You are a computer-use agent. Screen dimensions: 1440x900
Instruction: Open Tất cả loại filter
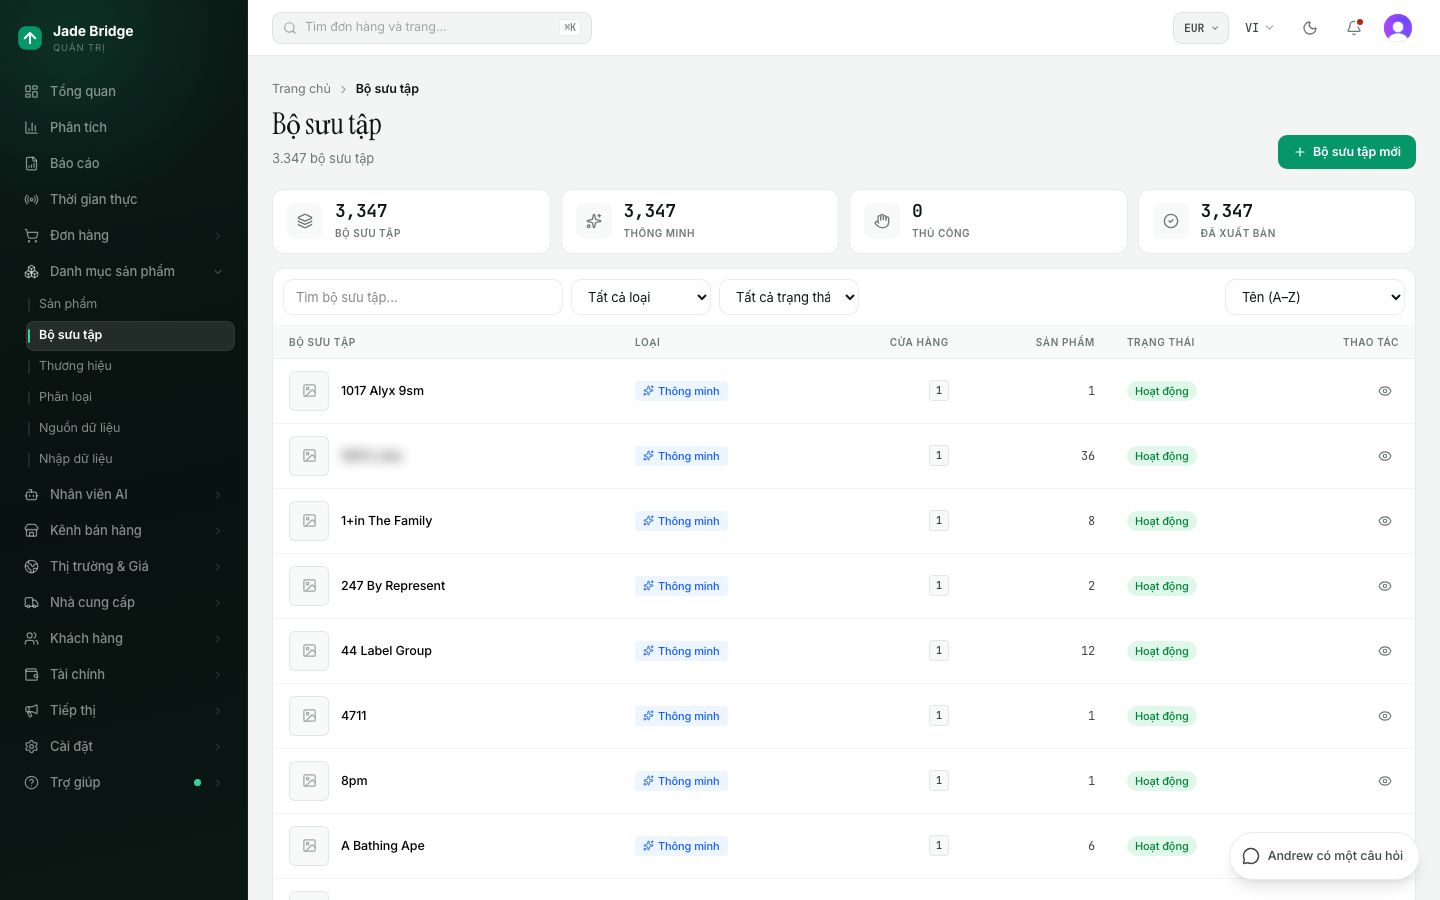(x=641, y=297)
